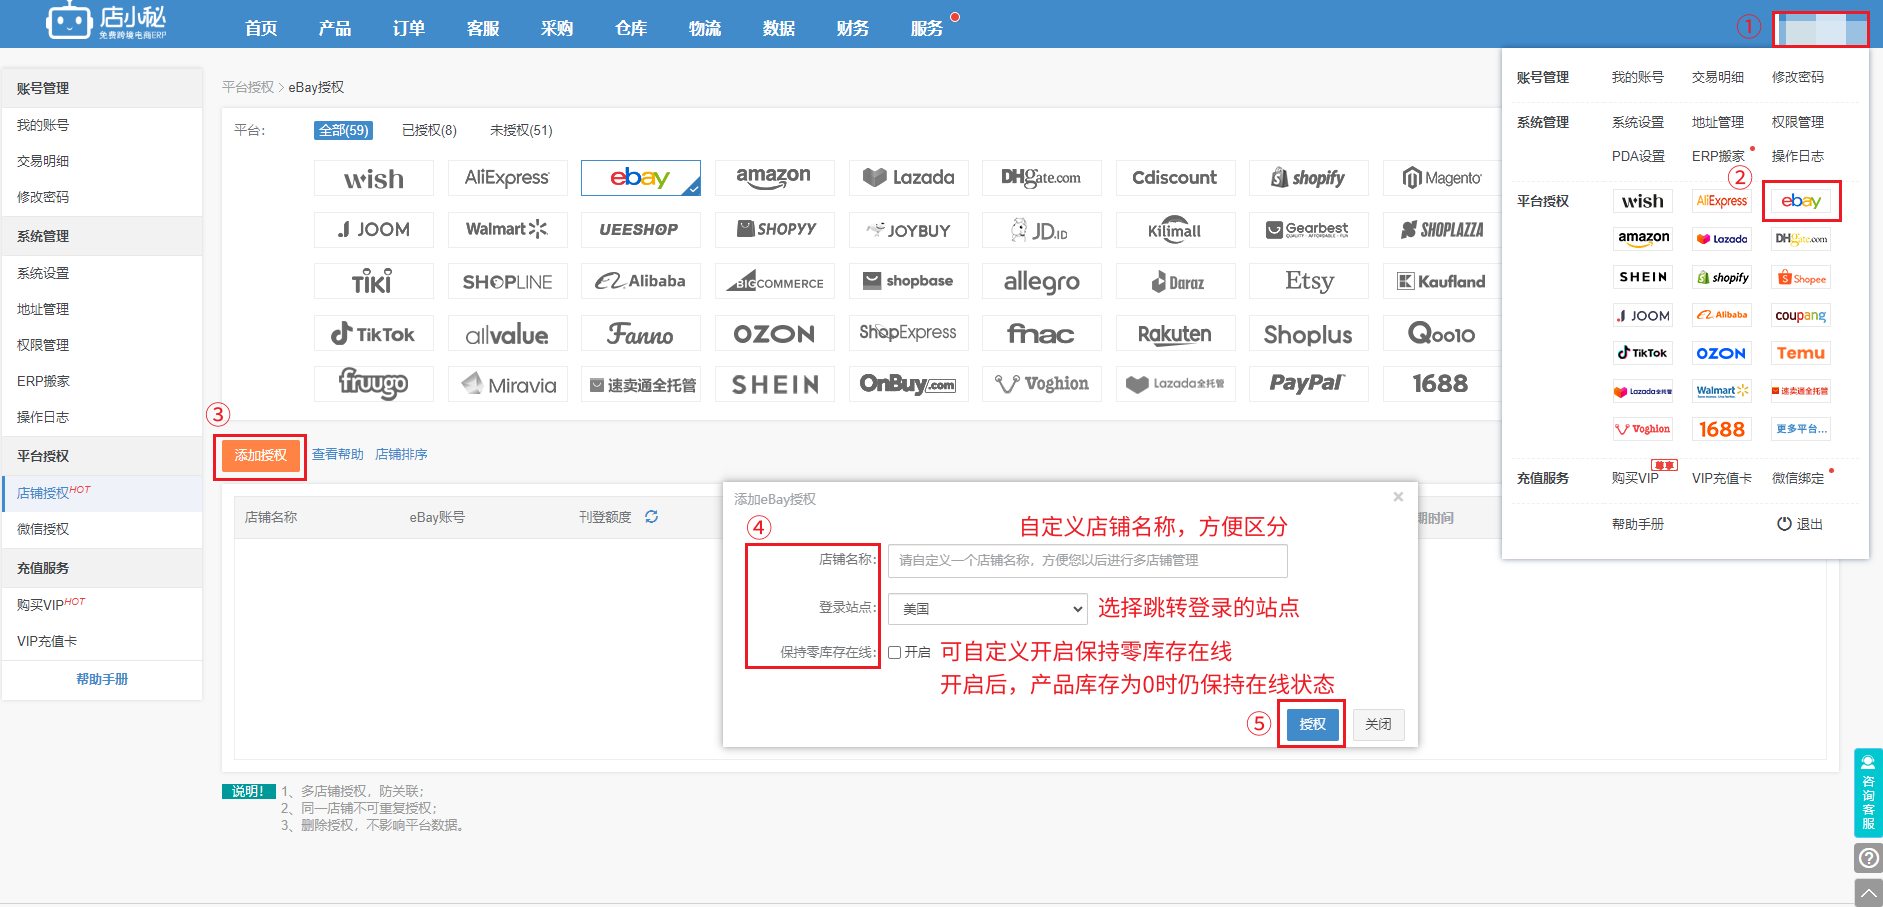The width and height of the screenshot is (1883, 907).
Task: Open VIP充值卡 in dropdown panel
Action: point(1721,478)
